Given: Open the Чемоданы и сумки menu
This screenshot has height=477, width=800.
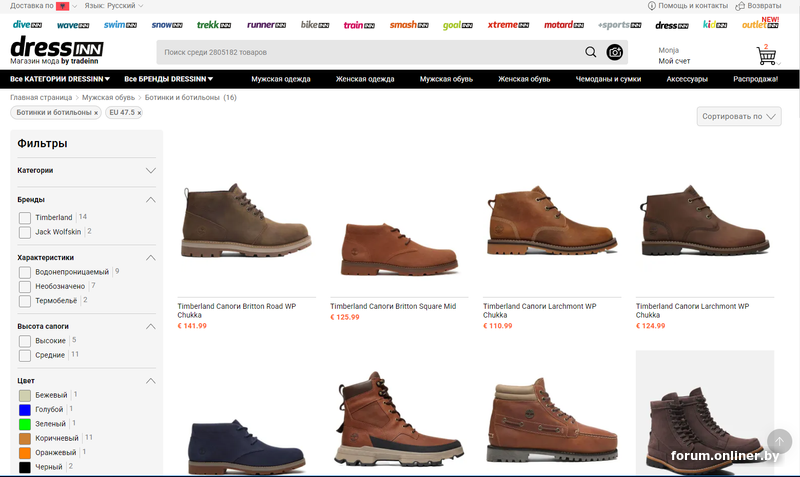Looking at the screenshot, I should tap(608, 79).
